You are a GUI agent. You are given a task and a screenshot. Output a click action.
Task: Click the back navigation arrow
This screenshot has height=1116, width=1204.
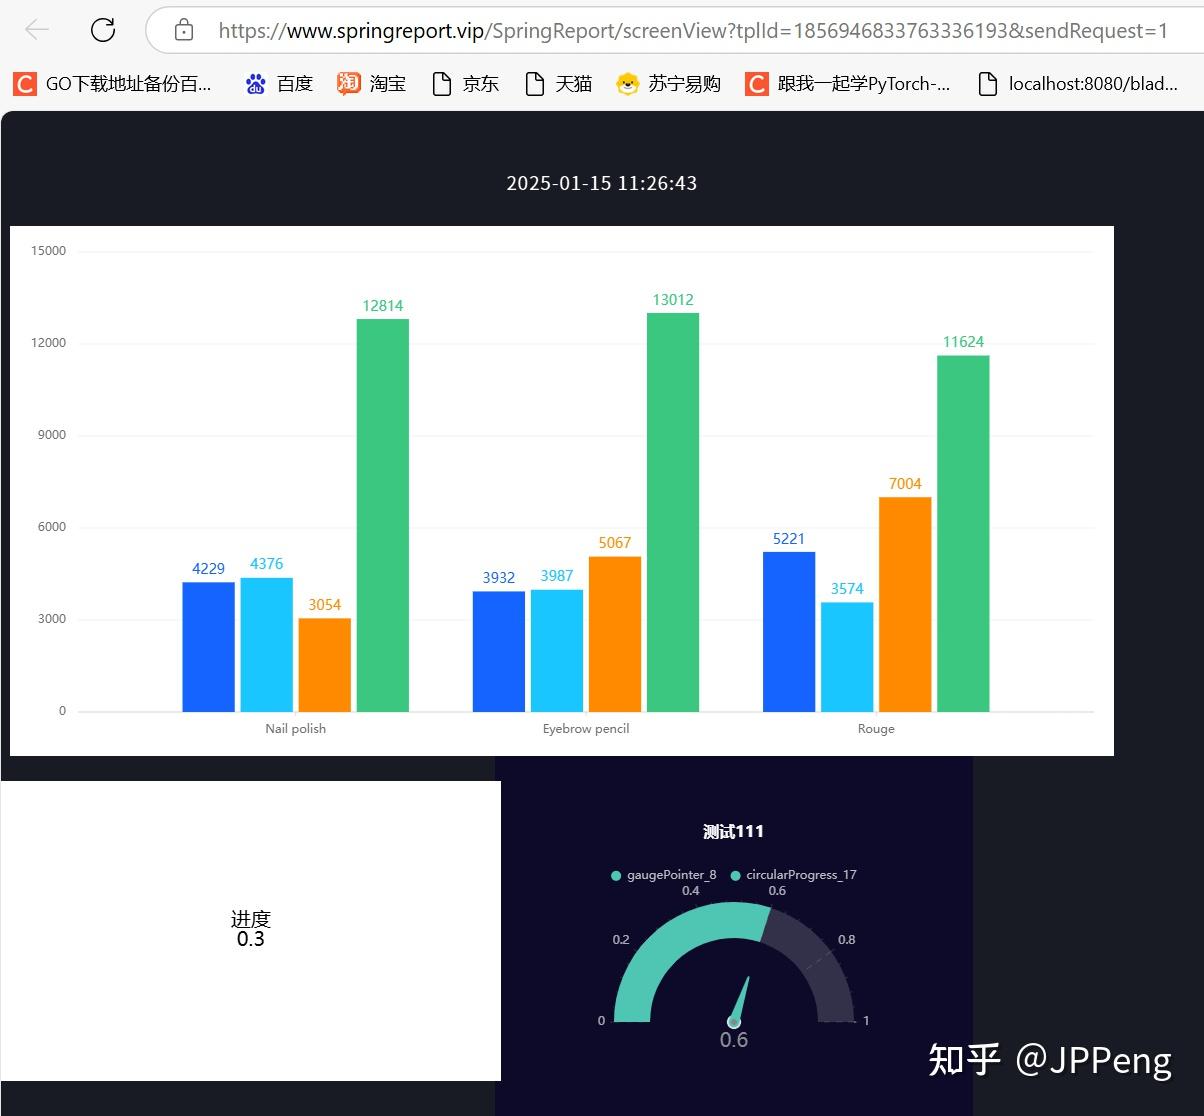click(36, 29)
